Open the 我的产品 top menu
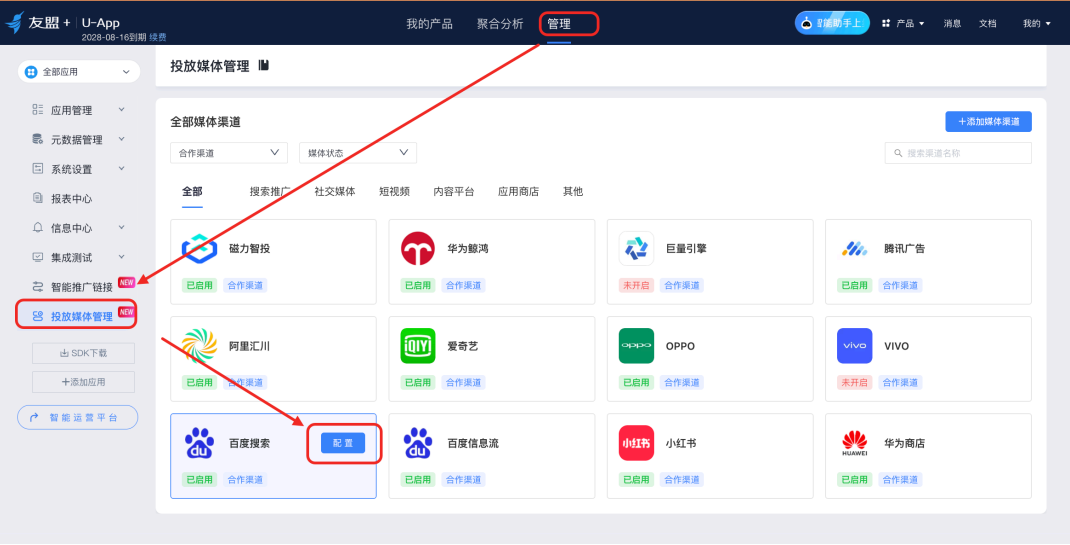1070x545 pixels. click(429, 24)
